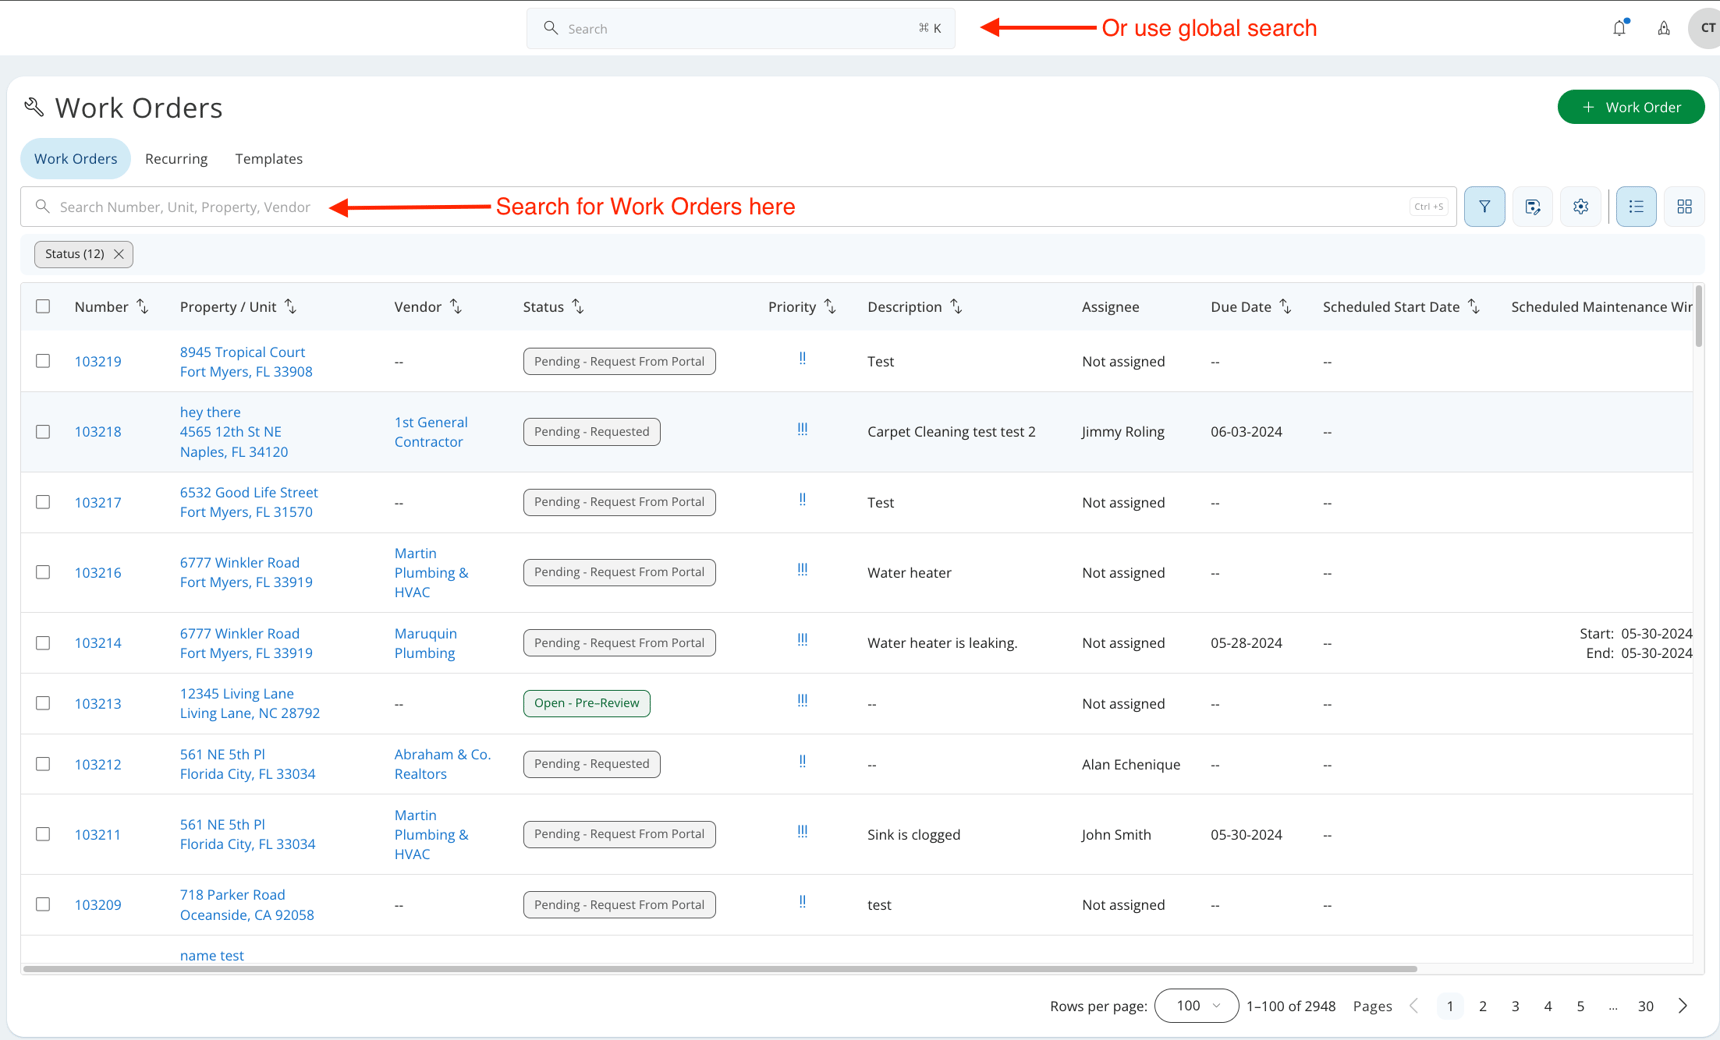Remove the Status (12) filter chip

pos(118,254)
